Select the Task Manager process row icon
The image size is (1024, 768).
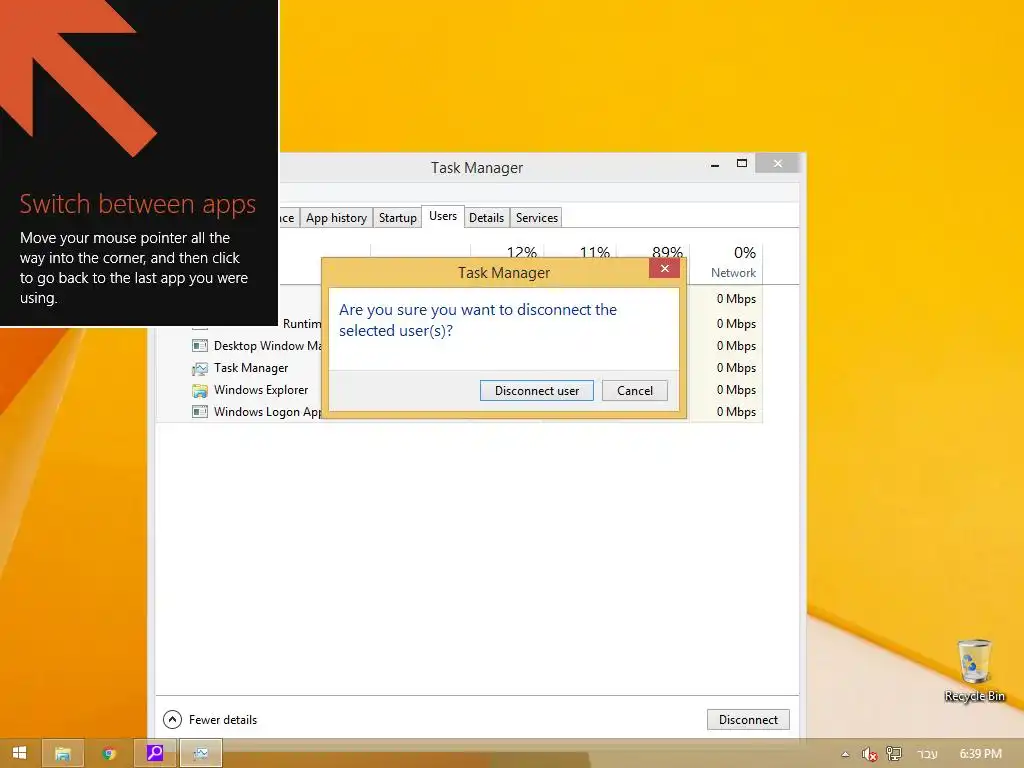tap(200, 368)
